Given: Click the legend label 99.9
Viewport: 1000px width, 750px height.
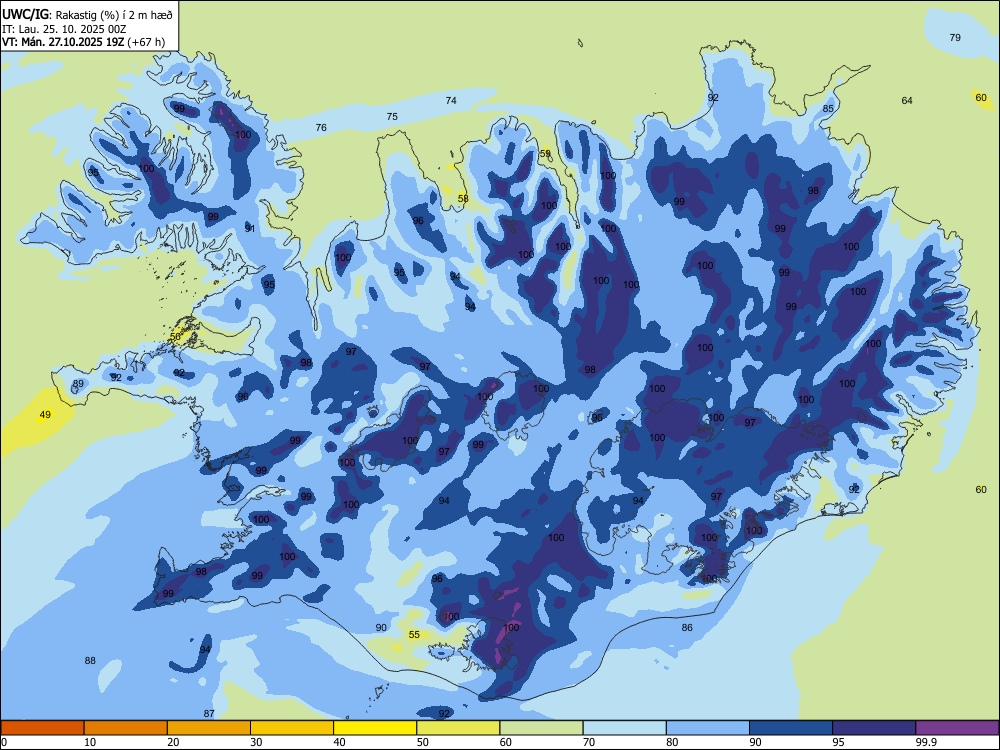Looking at the screenshot, I should [926, 742].
